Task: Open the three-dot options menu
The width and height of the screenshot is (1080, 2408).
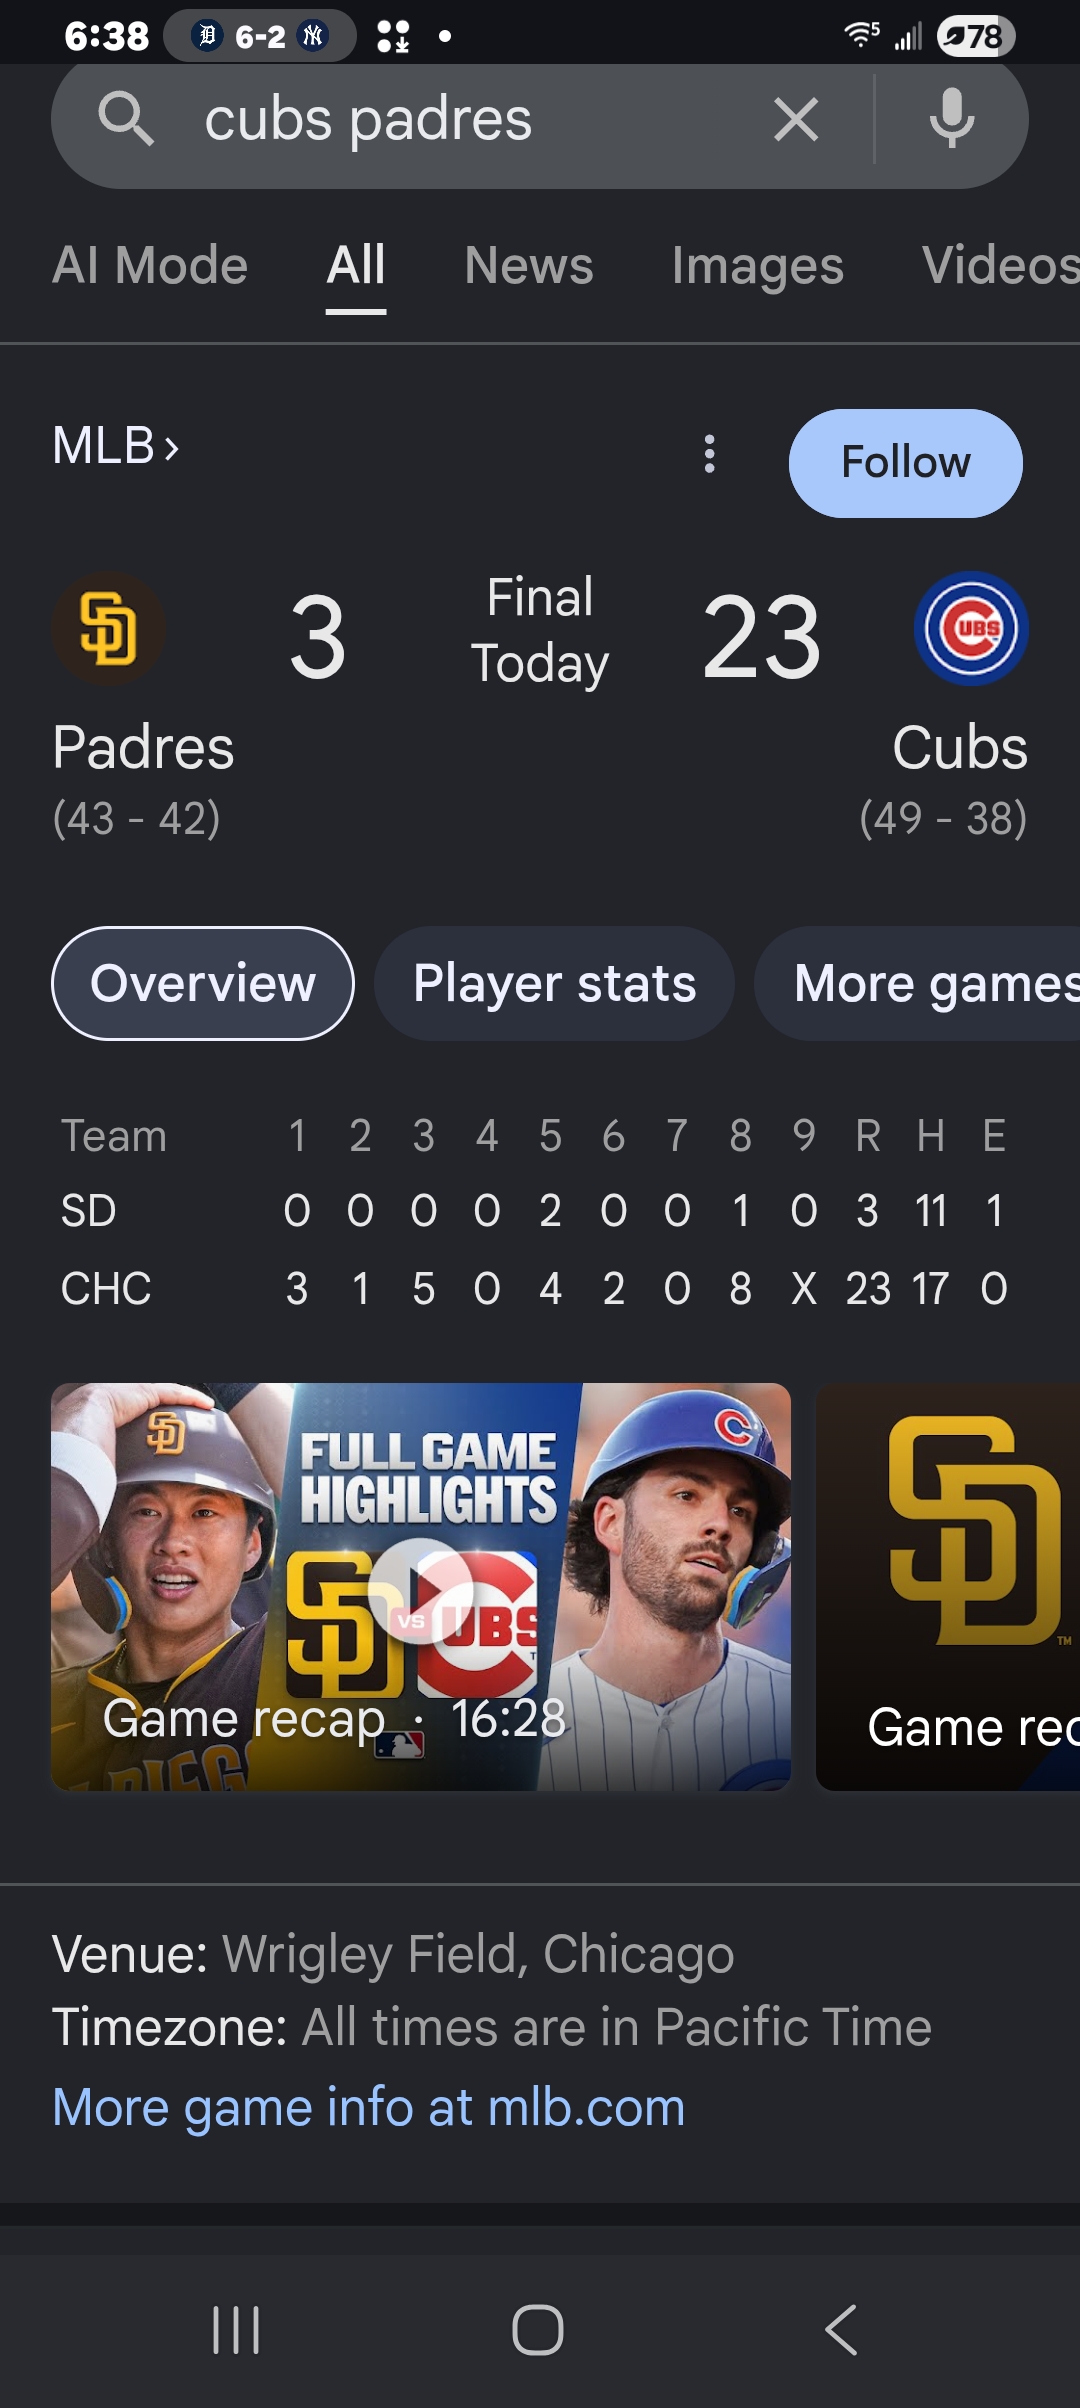Action: pos(710,454)
